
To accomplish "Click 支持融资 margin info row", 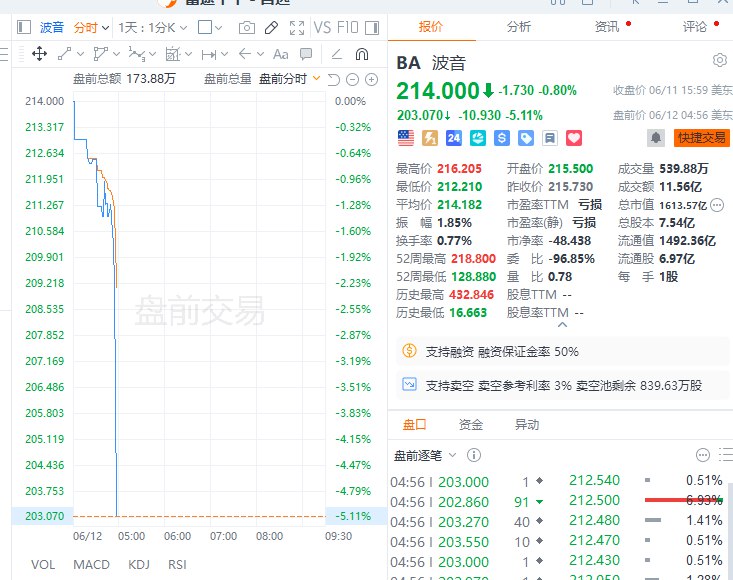I will 563,351.
